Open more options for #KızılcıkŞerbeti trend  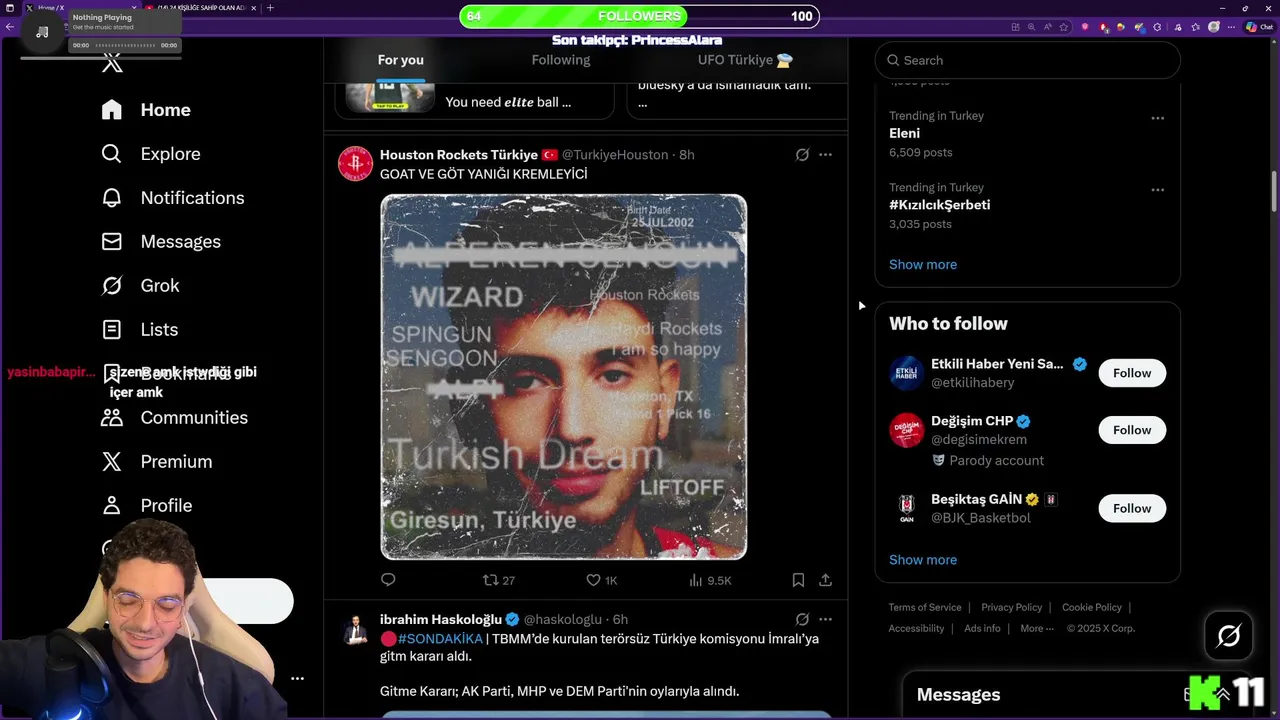coord(1157,190)
